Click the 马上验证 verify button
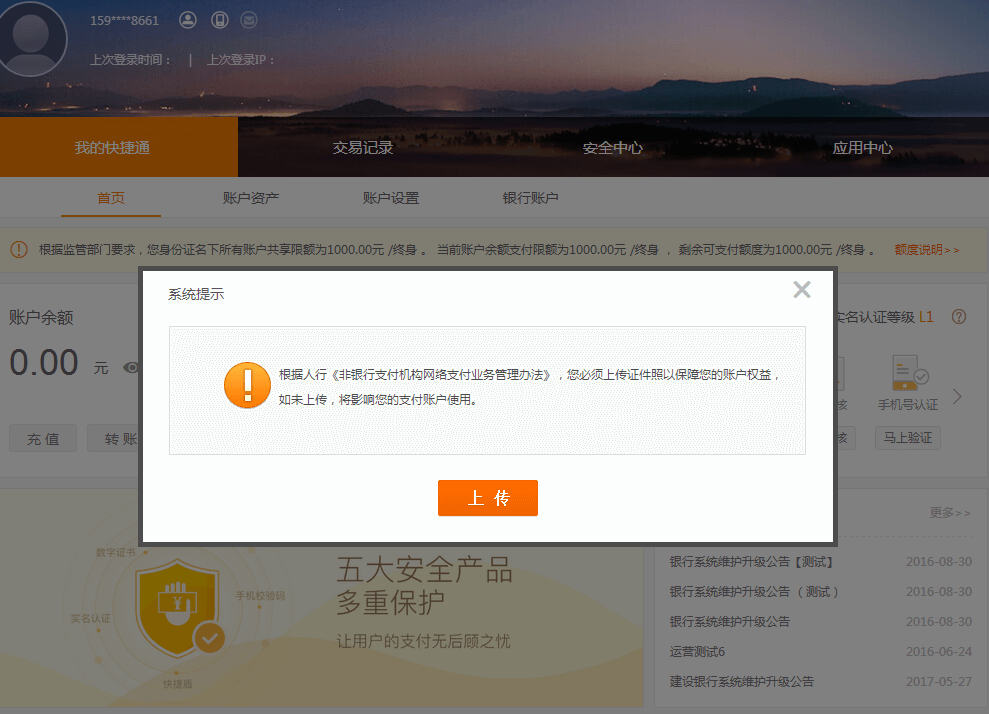Image resolution: width=989 pixels, height=714 pixels. 907,437
